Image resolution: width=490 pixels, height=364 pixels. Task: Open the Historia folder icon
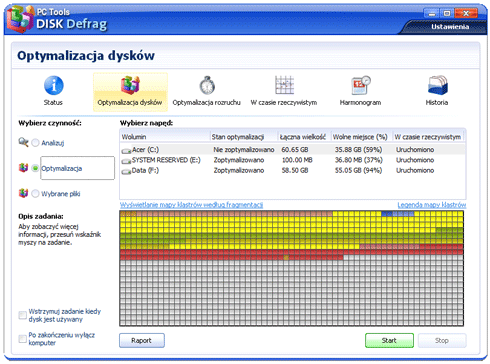(x=437, y=85)
